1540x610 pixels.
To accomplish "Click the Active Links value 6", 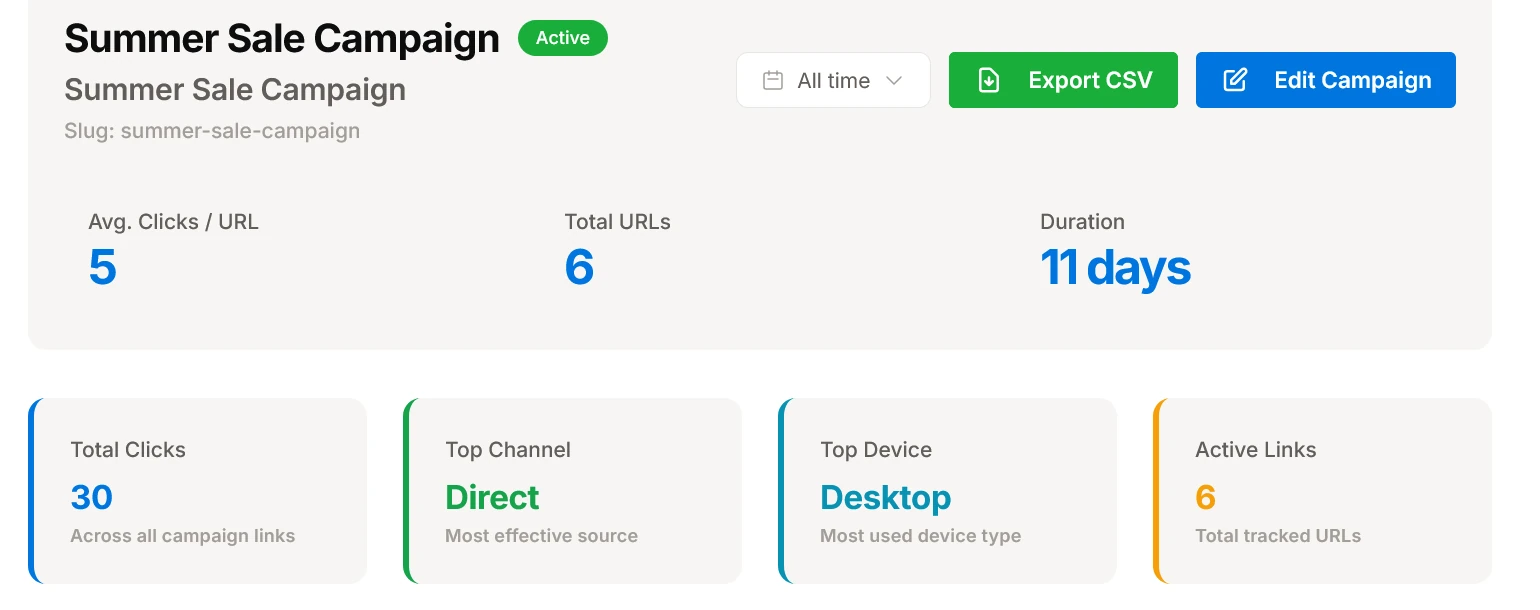I will 1205,497.
